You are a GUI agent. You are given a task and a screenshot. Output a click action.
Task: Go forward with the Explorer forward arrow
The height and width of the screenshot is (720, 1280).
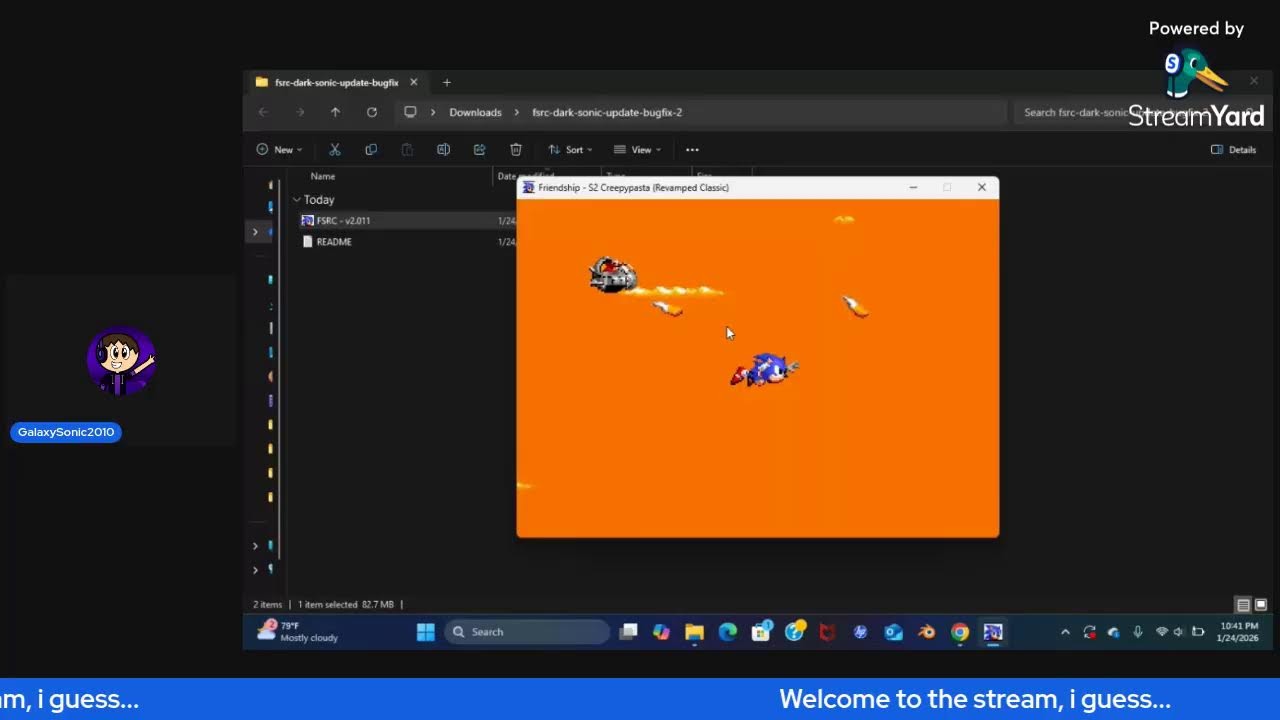coord(300,112)
